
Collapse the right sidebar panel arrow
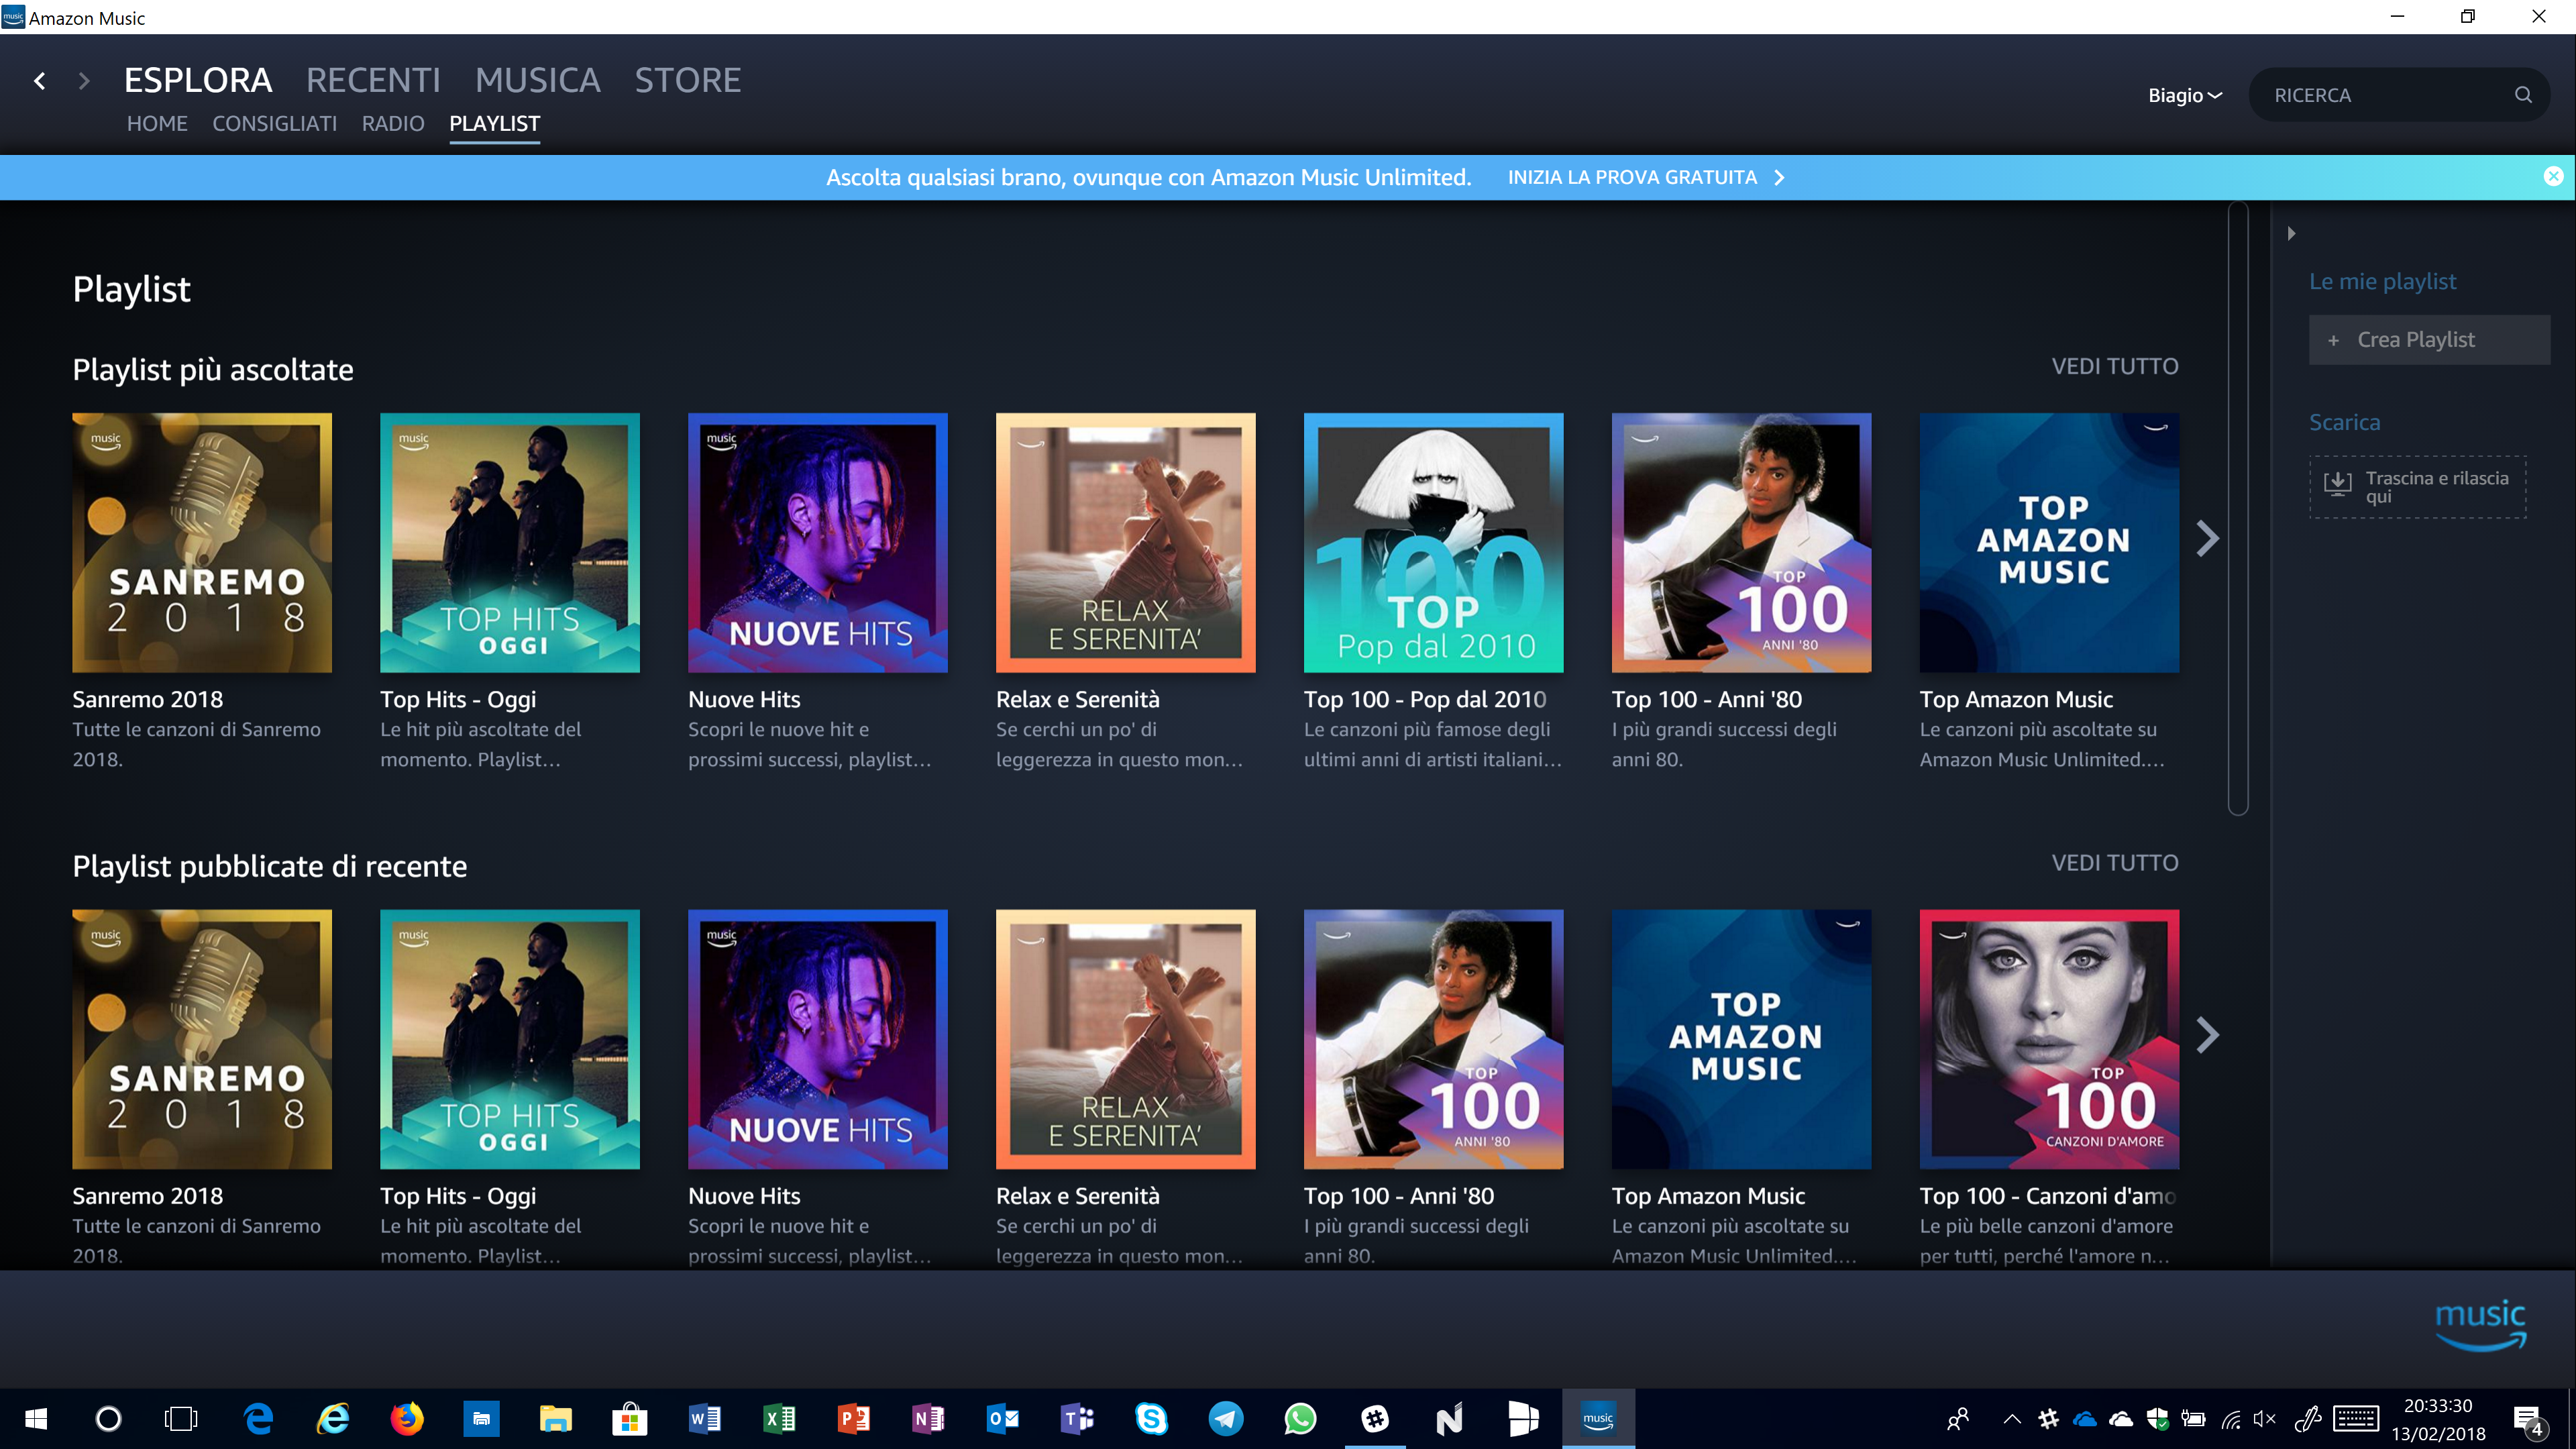2291,233
